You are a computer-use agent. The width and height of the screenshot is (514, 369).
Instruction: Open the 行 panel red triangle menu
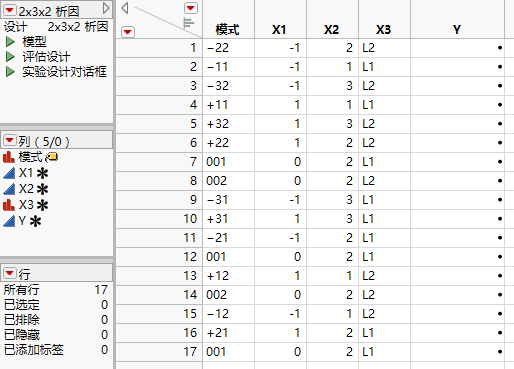tap(9, 273)
